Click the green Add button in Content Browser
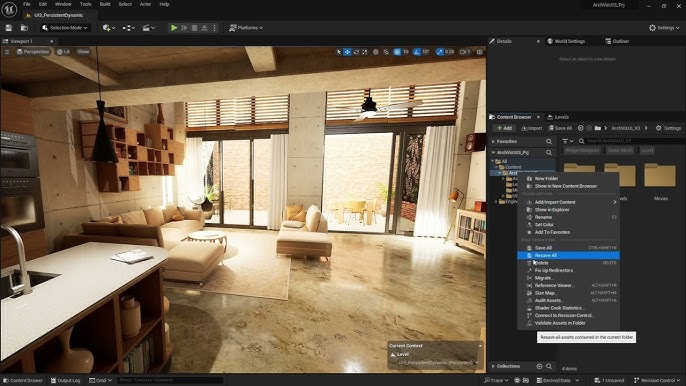Viewport: 686px width, 386px height. click(x=504, y=128)
